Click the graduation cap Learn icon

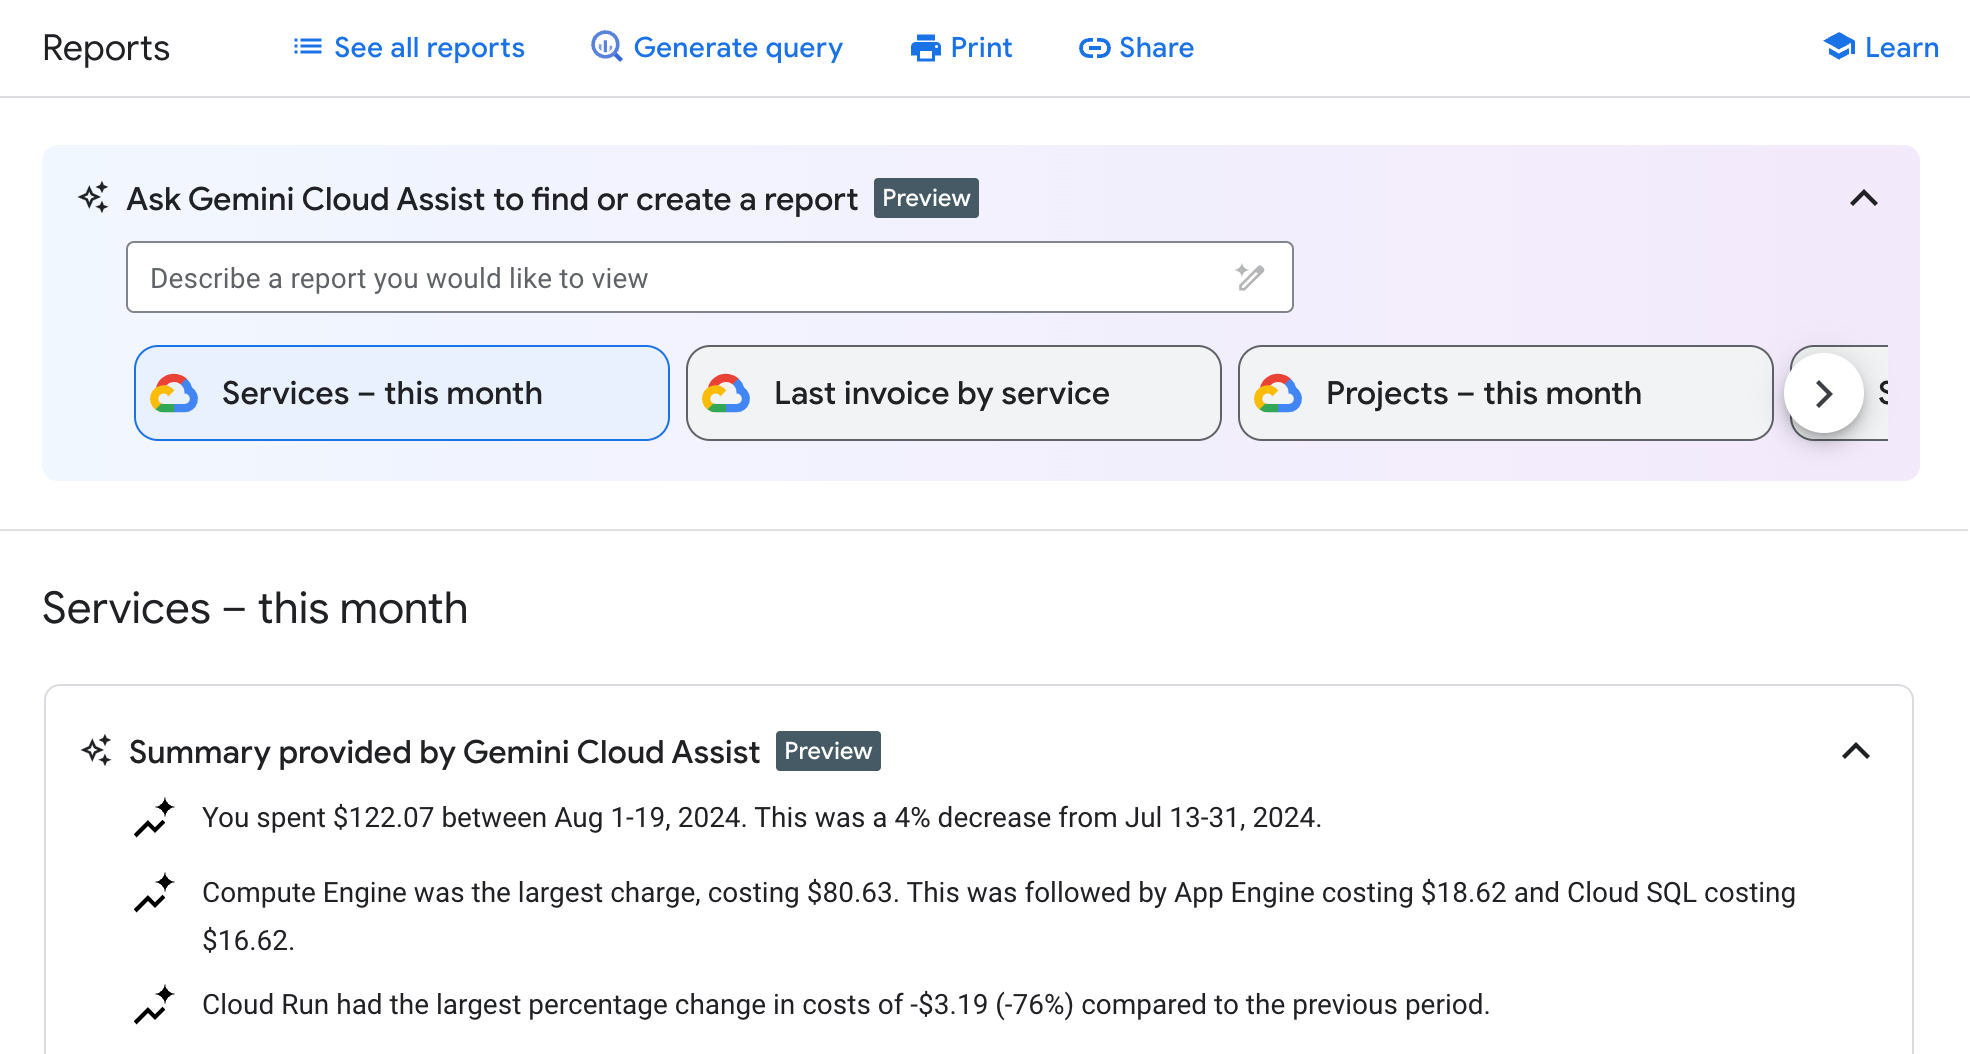[1839, 46]
